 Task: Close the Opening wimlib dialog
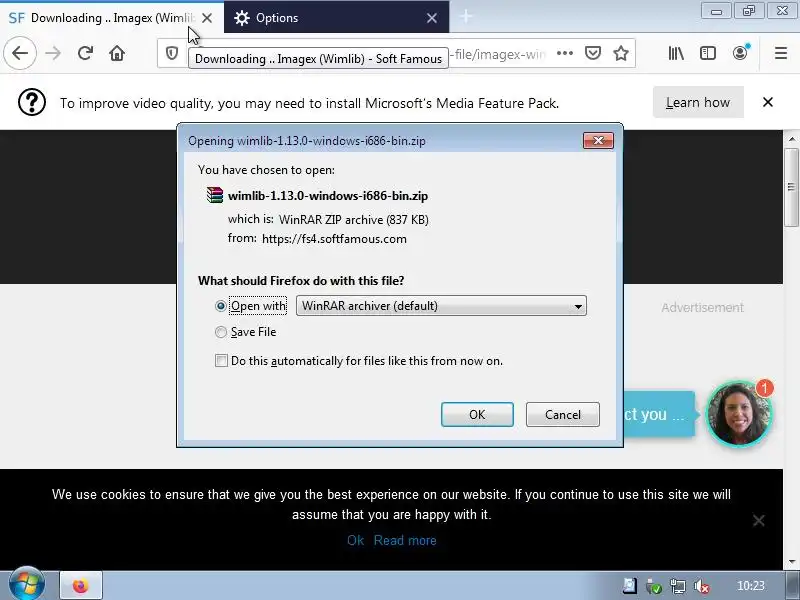pos(598,140)
